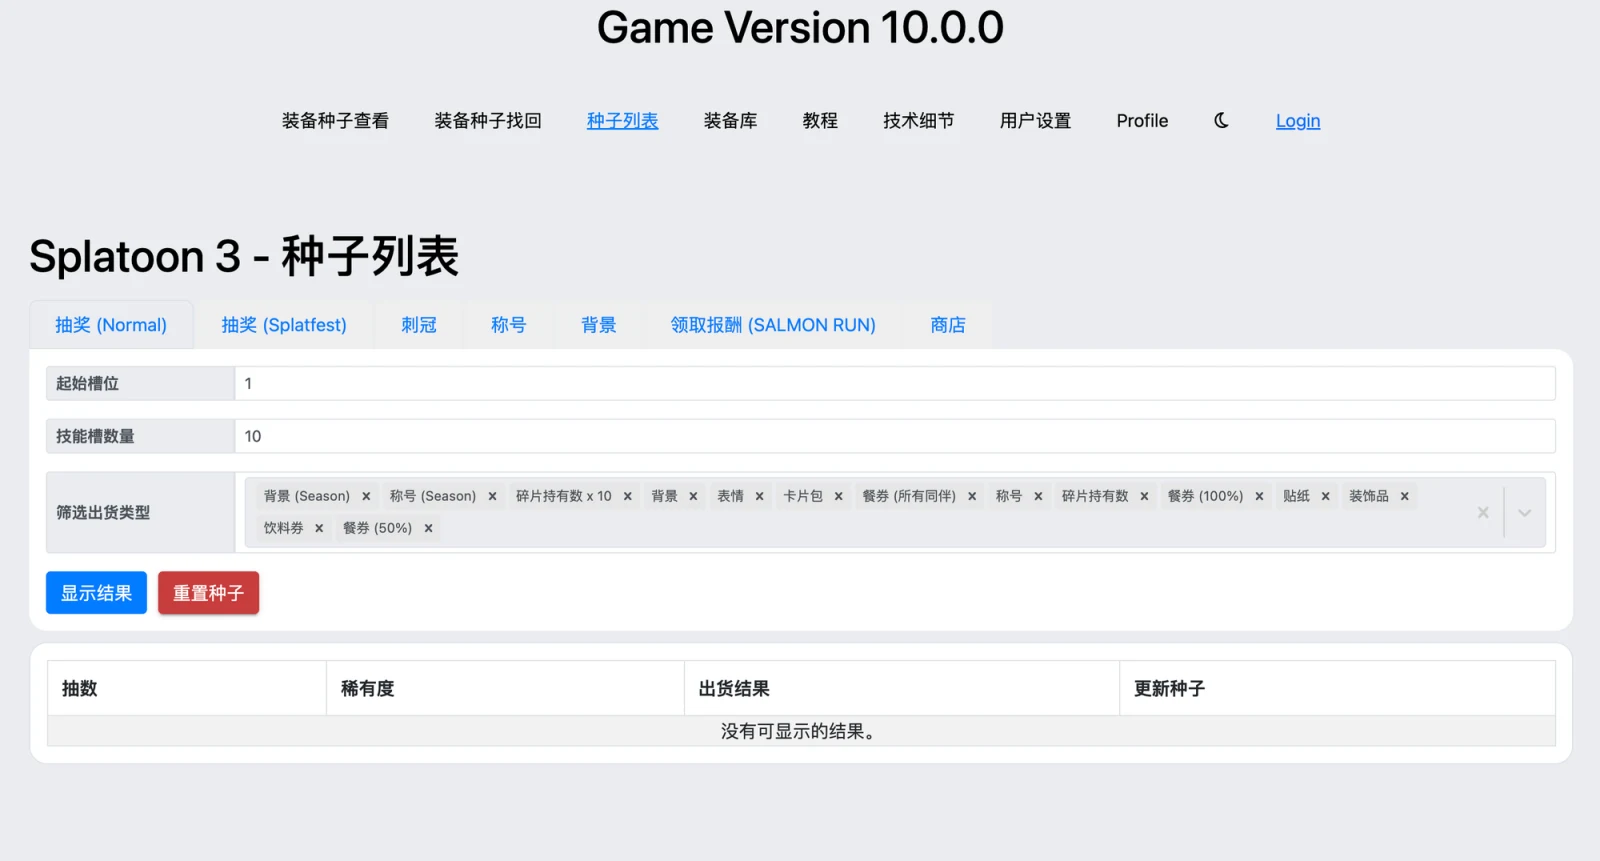
Task: Select the 抽奖 (Normal) tab
Action: tap(111, 325)
